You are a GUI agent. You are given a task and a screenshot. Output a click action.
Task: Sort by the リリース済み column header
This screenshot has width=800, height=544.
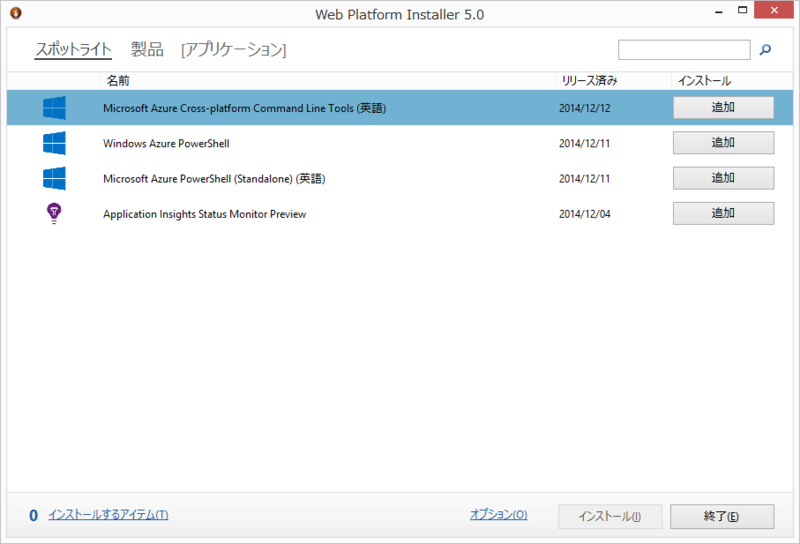tap(613, 81)
